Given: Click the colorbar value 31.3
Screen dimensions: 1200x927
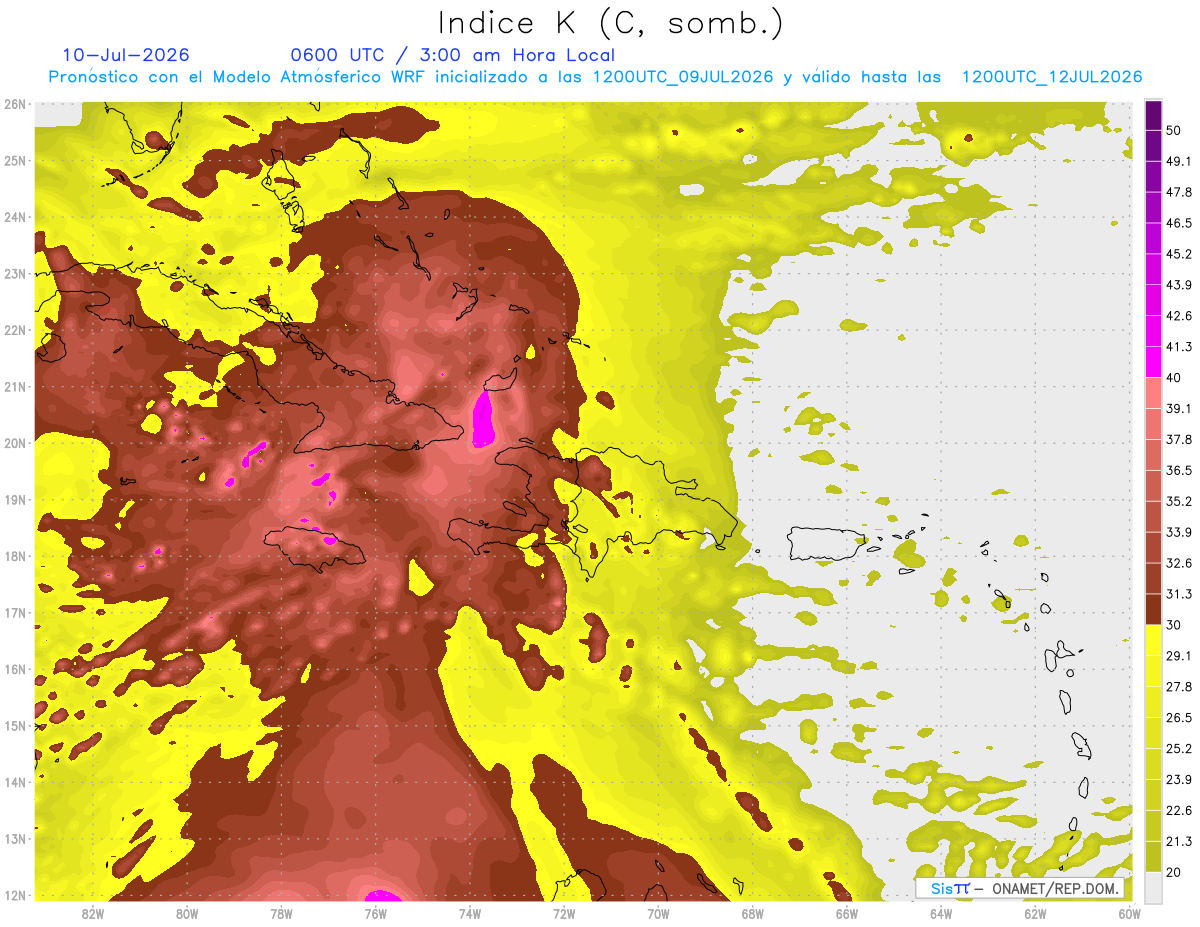Looking at the screenshot, I should point(1180,594).
